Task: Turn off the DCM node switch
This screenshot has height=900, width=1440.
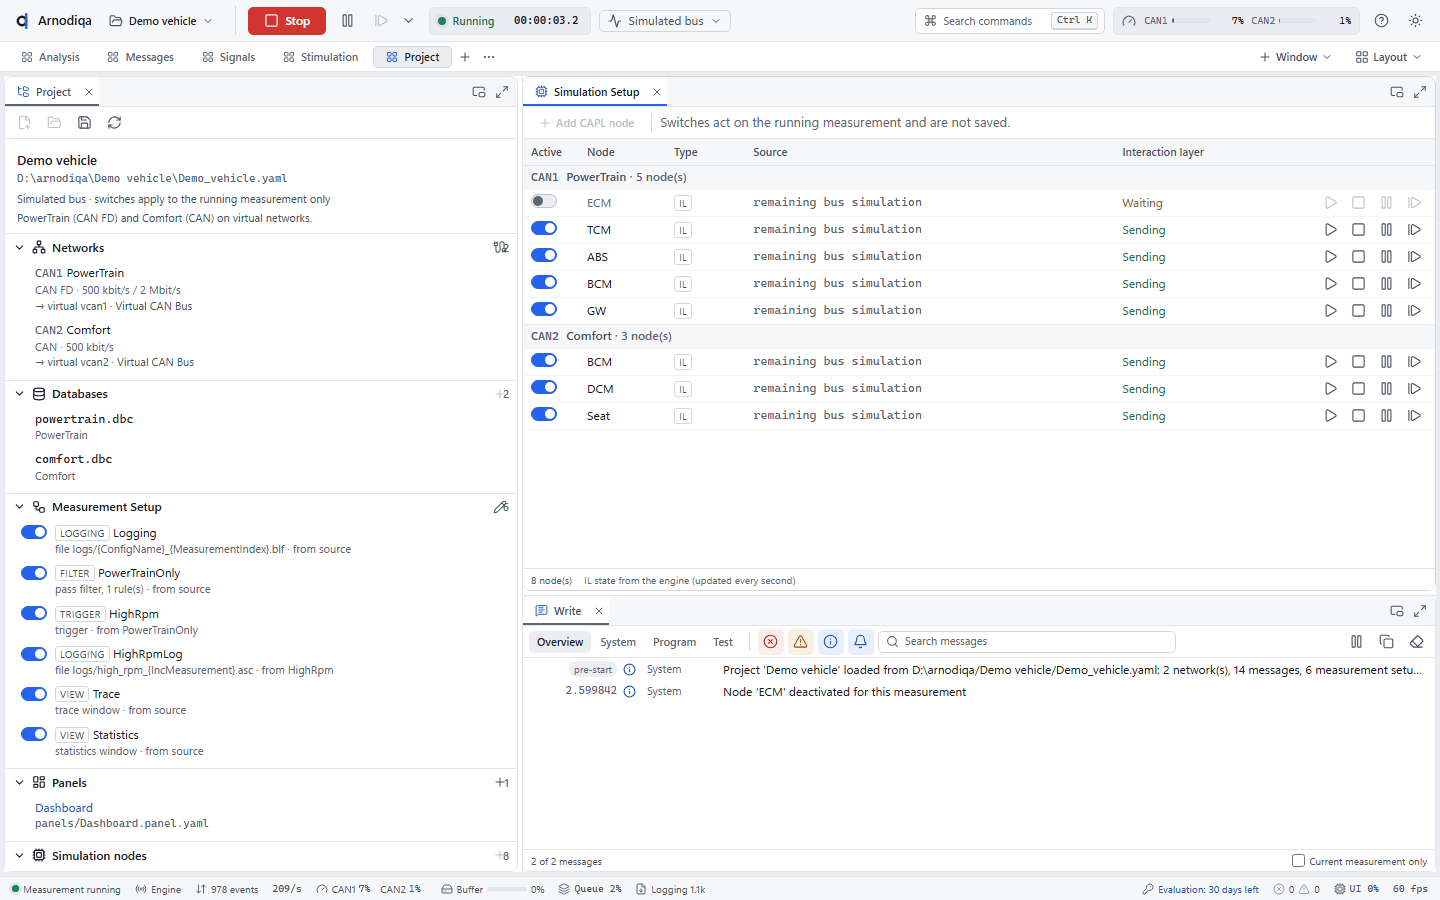Action: pos(544,387)
